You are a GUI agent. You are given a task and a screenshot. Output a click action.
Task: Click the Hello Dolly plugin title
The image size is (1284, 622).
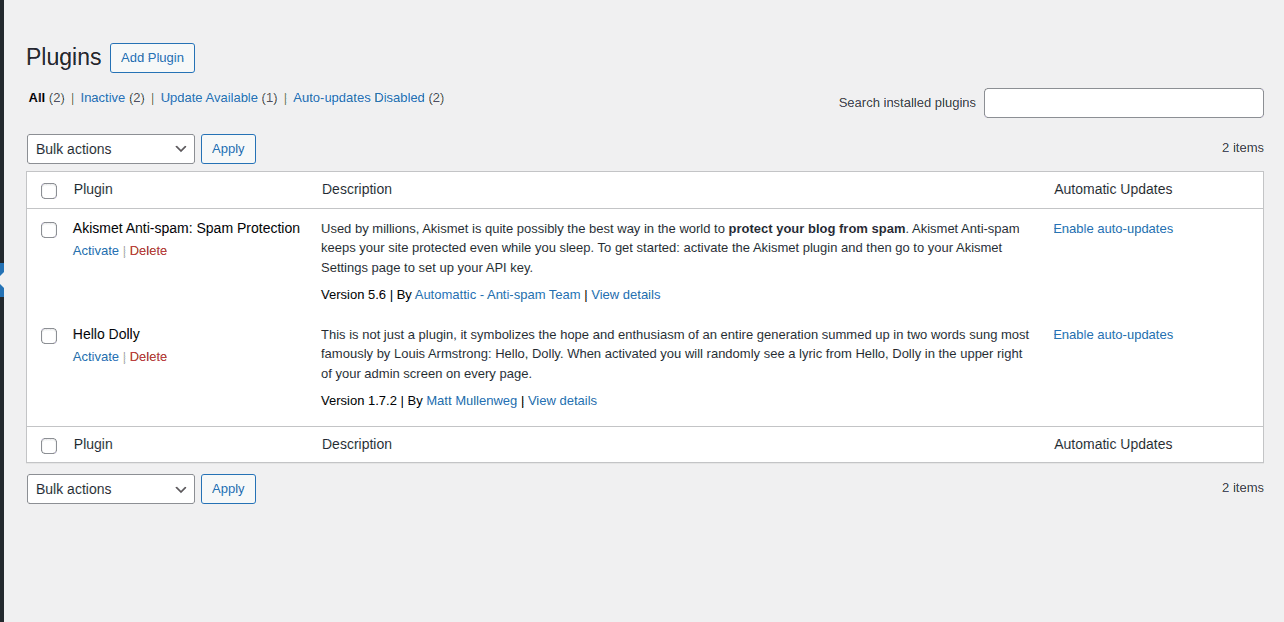106,334
